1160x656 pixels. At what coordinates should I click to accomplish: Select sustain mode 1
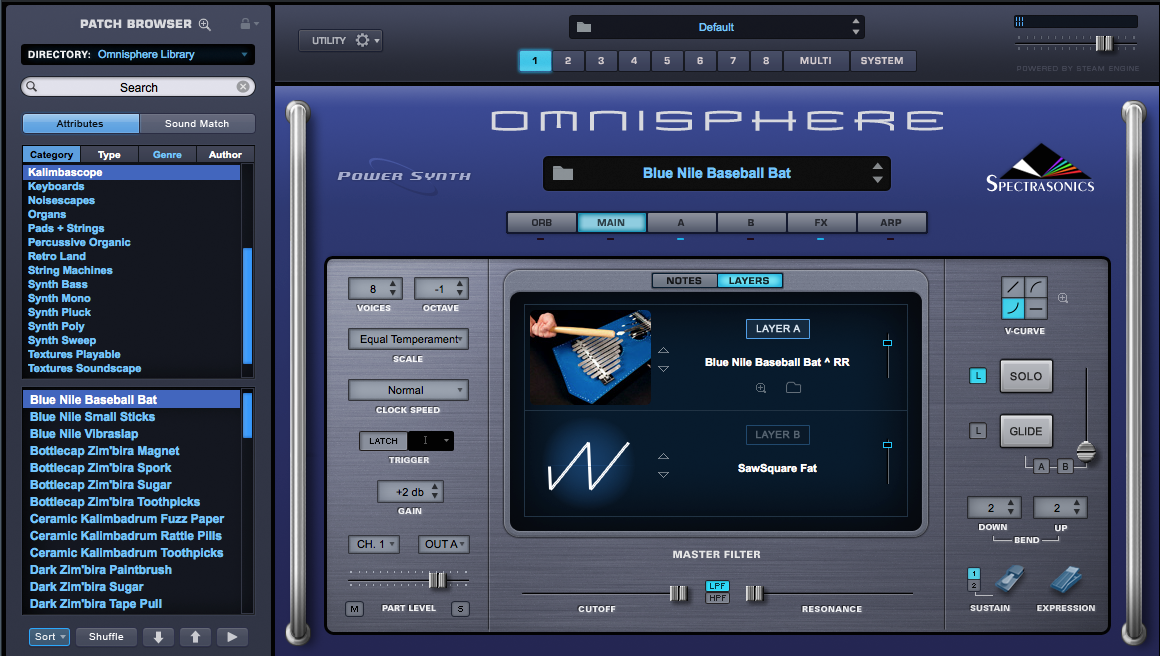click(x=974, y=574)
